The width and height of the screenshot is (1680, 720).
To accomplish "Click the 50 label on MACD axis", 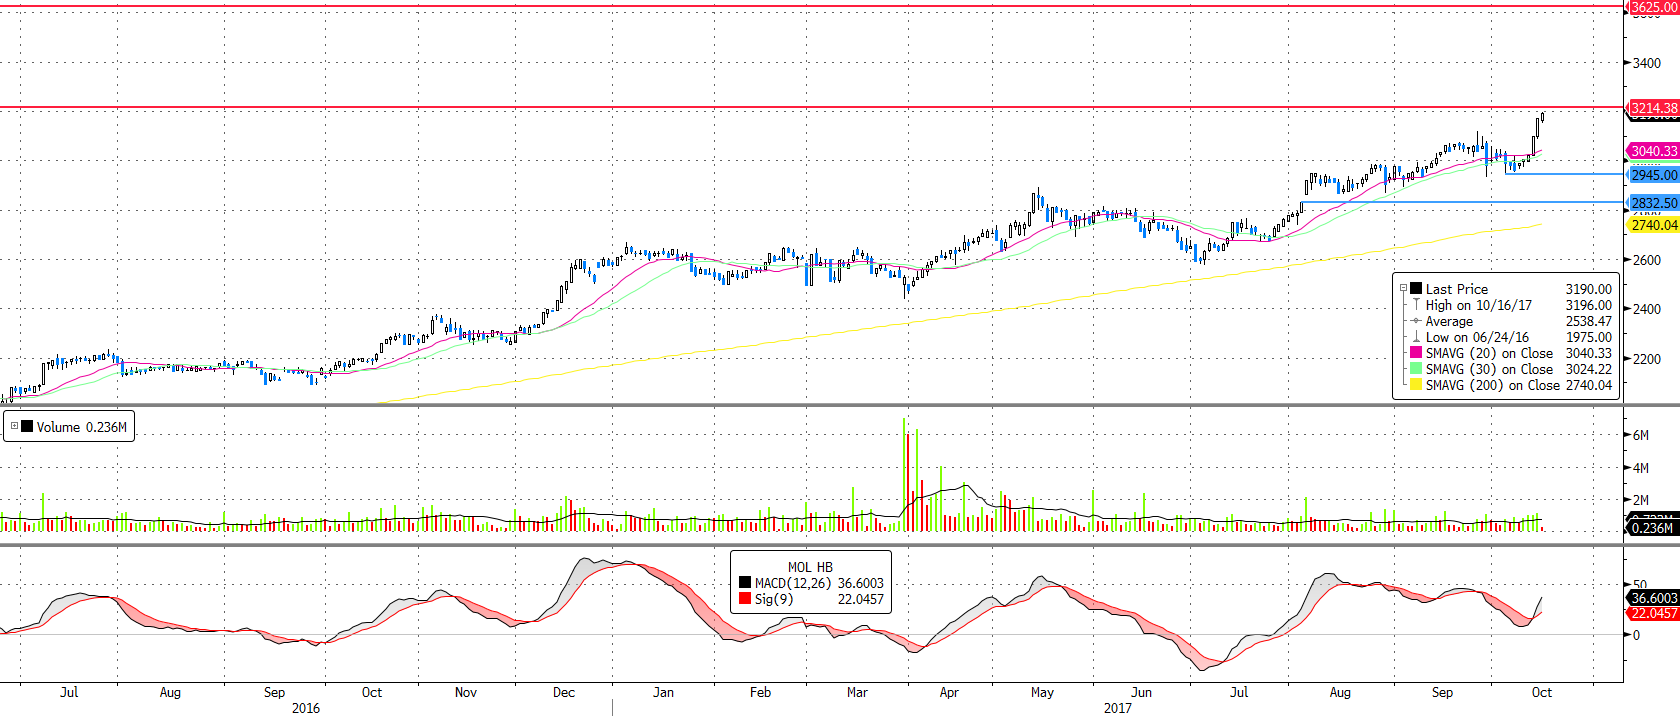I will tap(1640, 584).
